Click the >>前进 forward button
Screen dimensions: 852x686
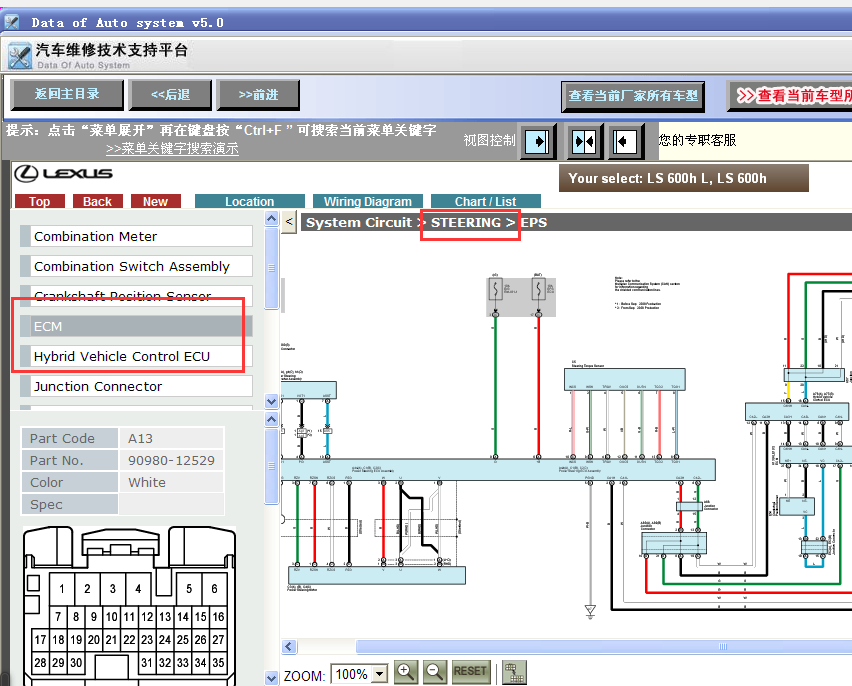click(258, 95)
